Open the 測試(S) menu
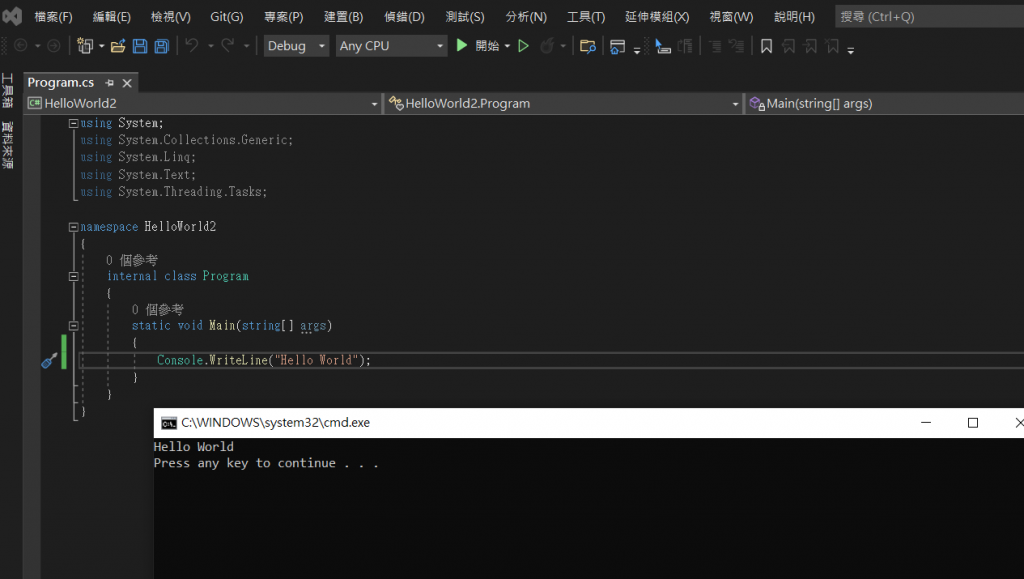 tap(465, 17)
